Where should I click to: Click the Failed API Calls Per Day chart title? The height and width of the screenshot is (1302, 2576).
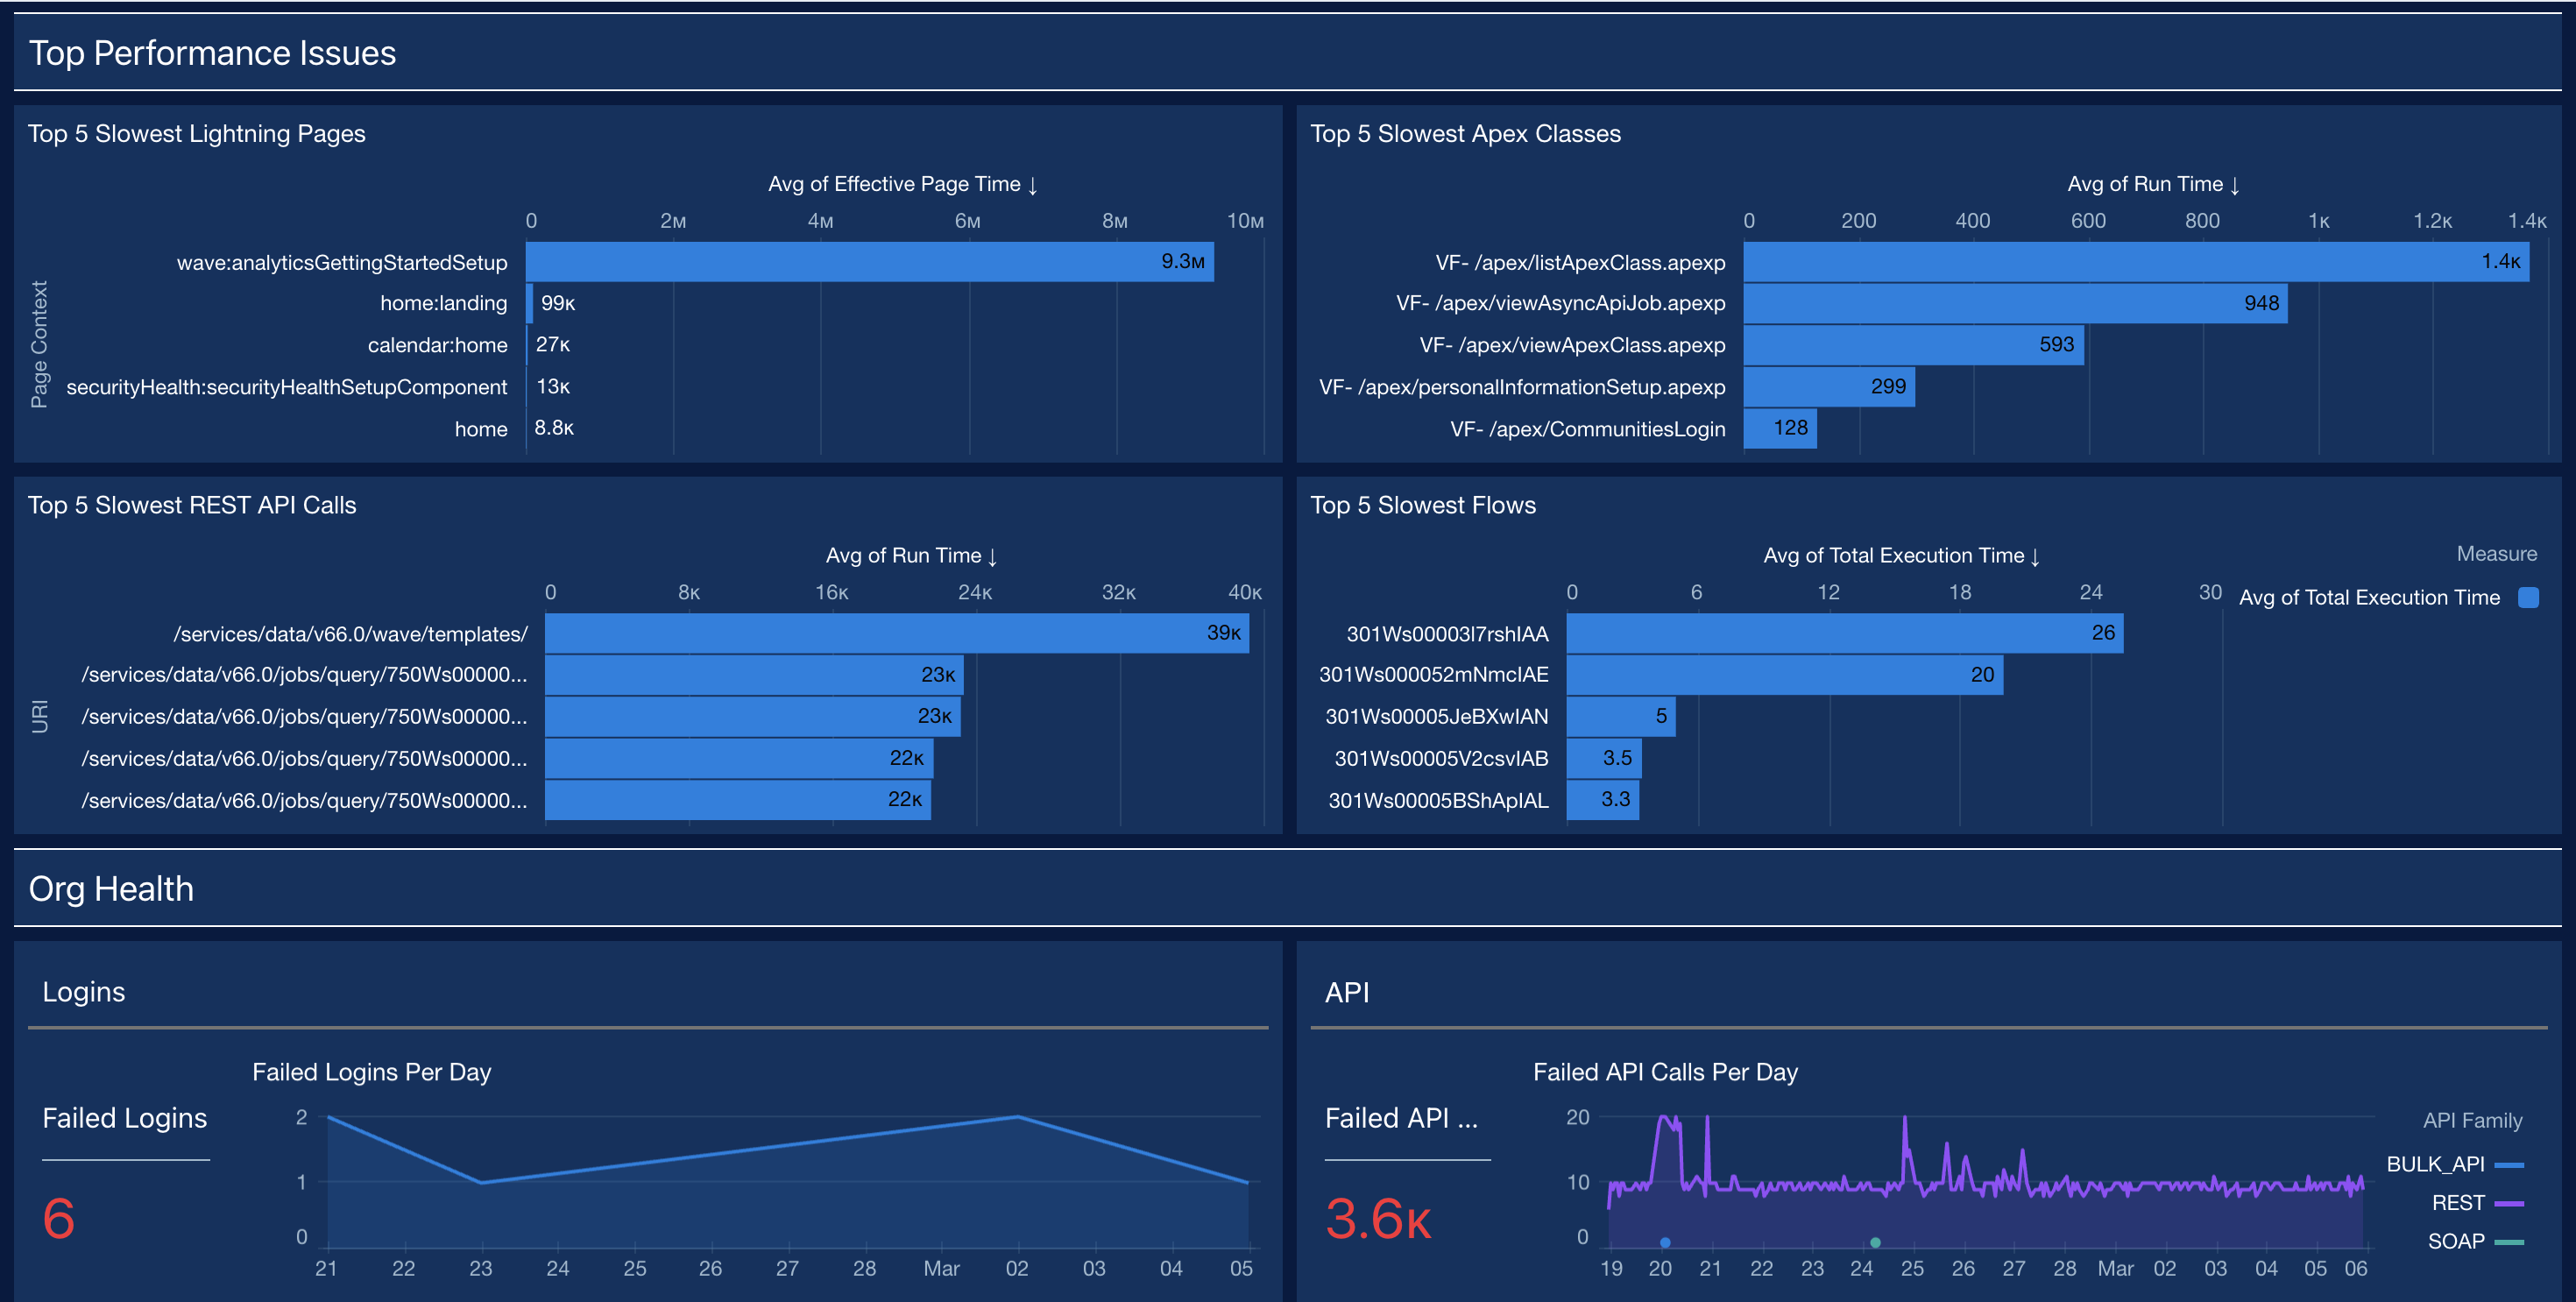tap(1665, 1072)
